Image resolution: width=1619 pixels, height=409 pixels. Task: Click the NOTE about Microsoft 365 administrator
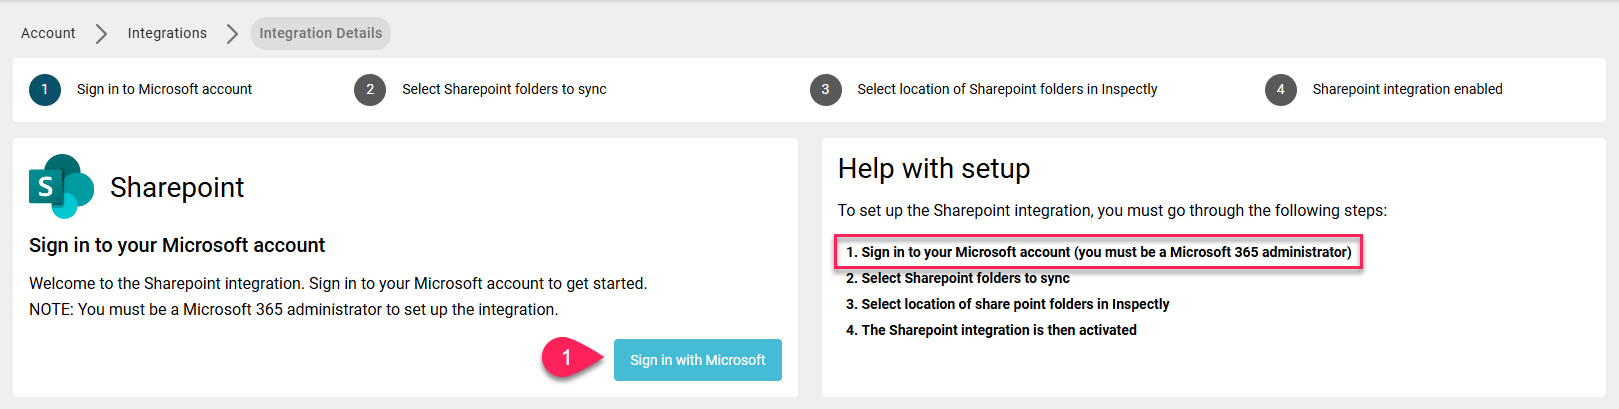293,310
